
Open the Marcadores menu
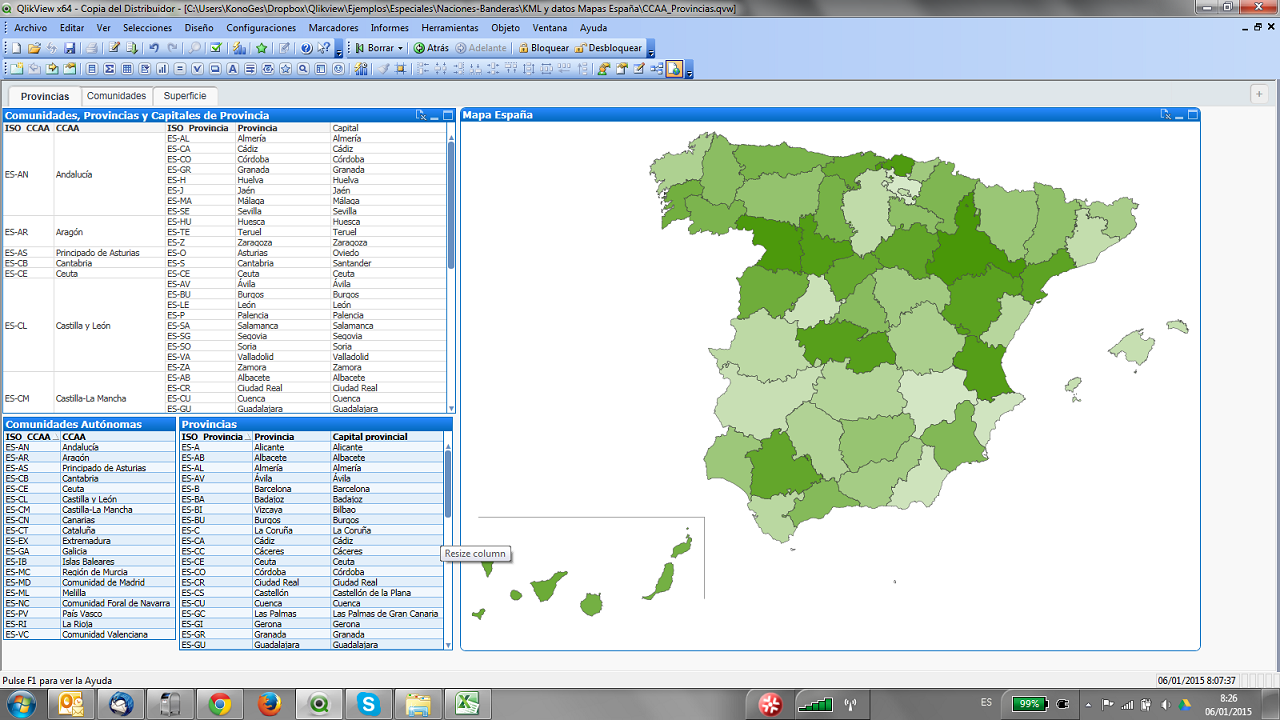tap(334, 28)
